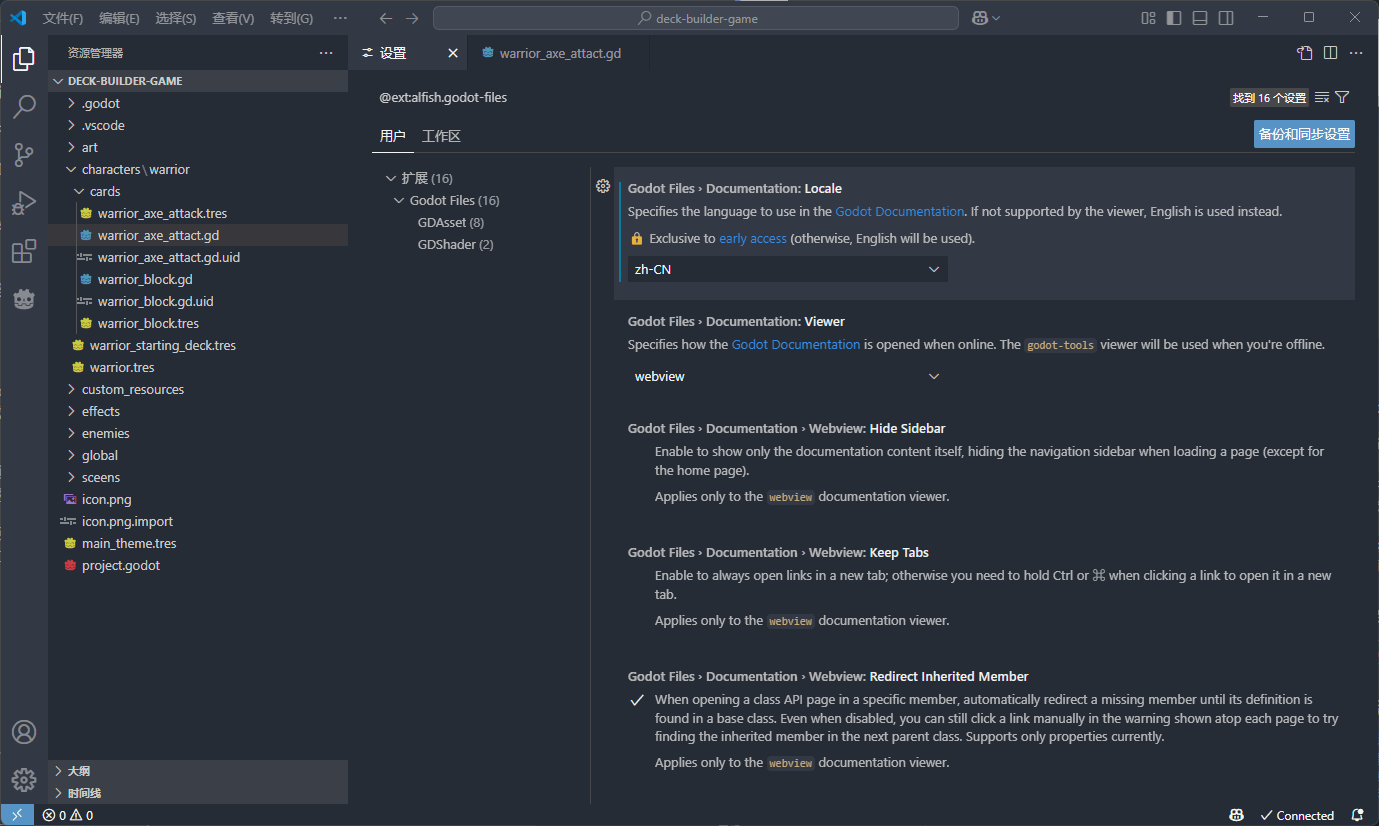Viewport: 1379px width, 826px height.
Task: Open the Run and Debug view
Action: pos(24,203)
